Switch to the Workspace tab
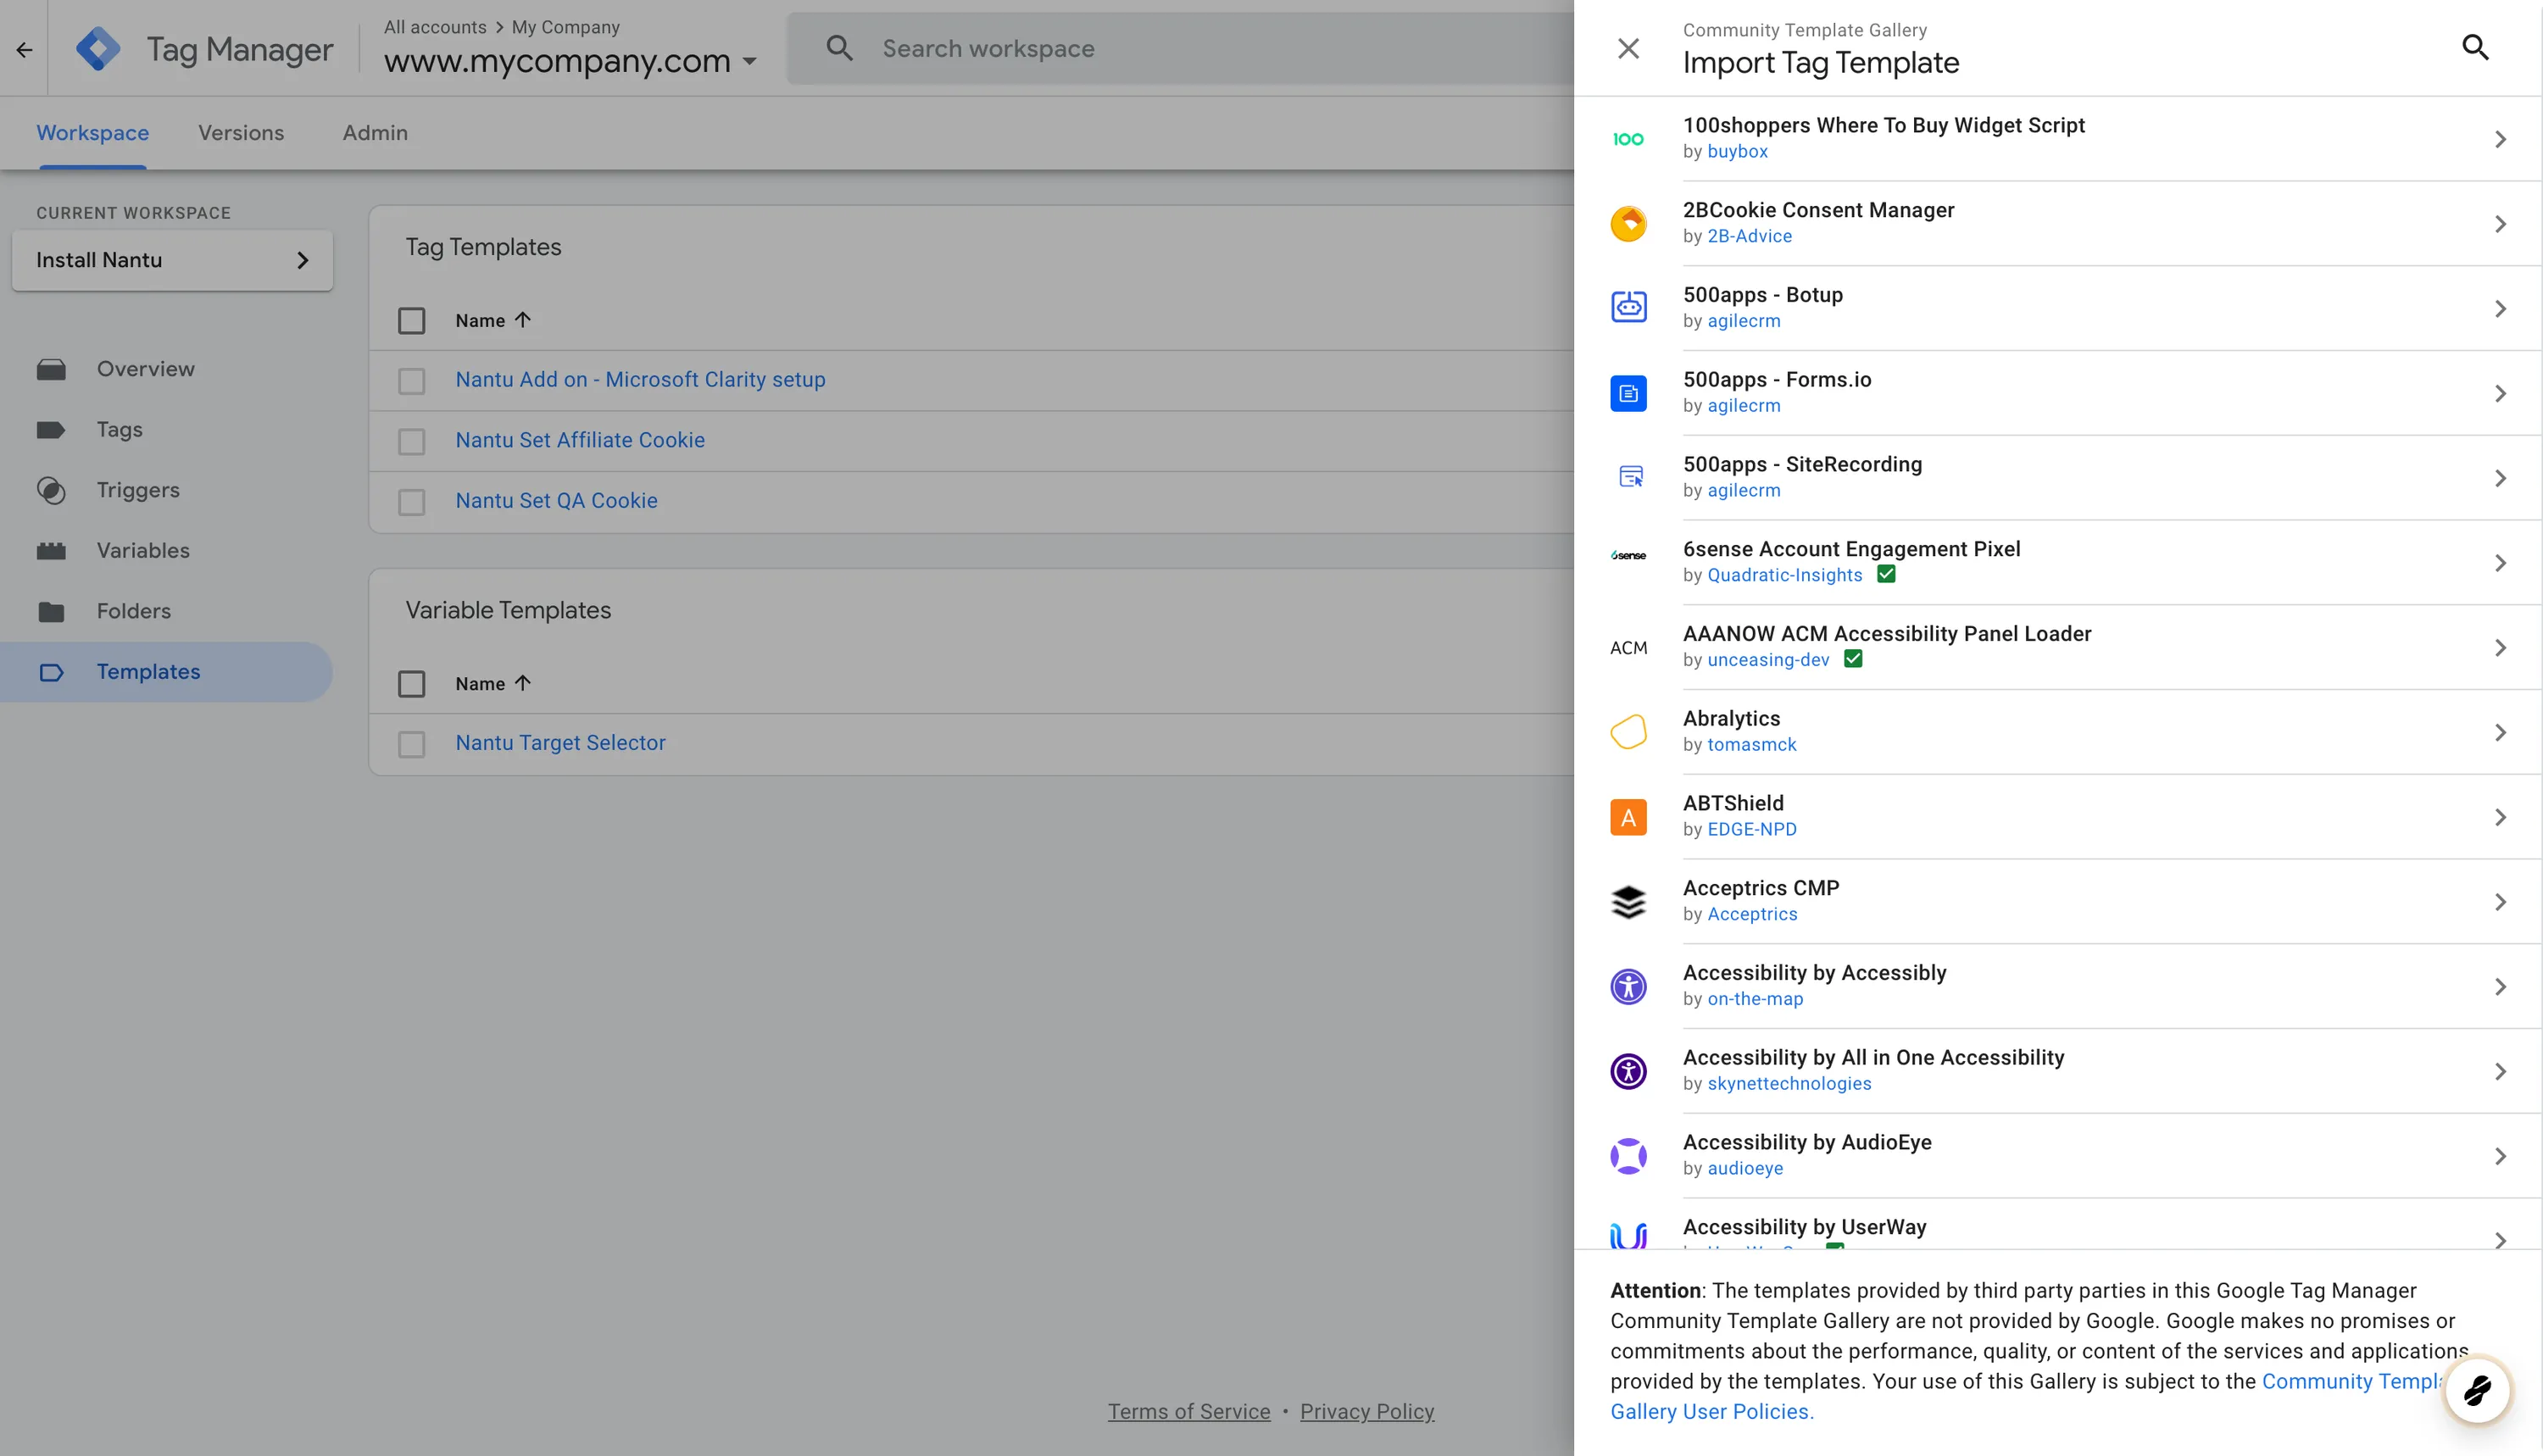 pyautogui.click(x=93, y=133)
